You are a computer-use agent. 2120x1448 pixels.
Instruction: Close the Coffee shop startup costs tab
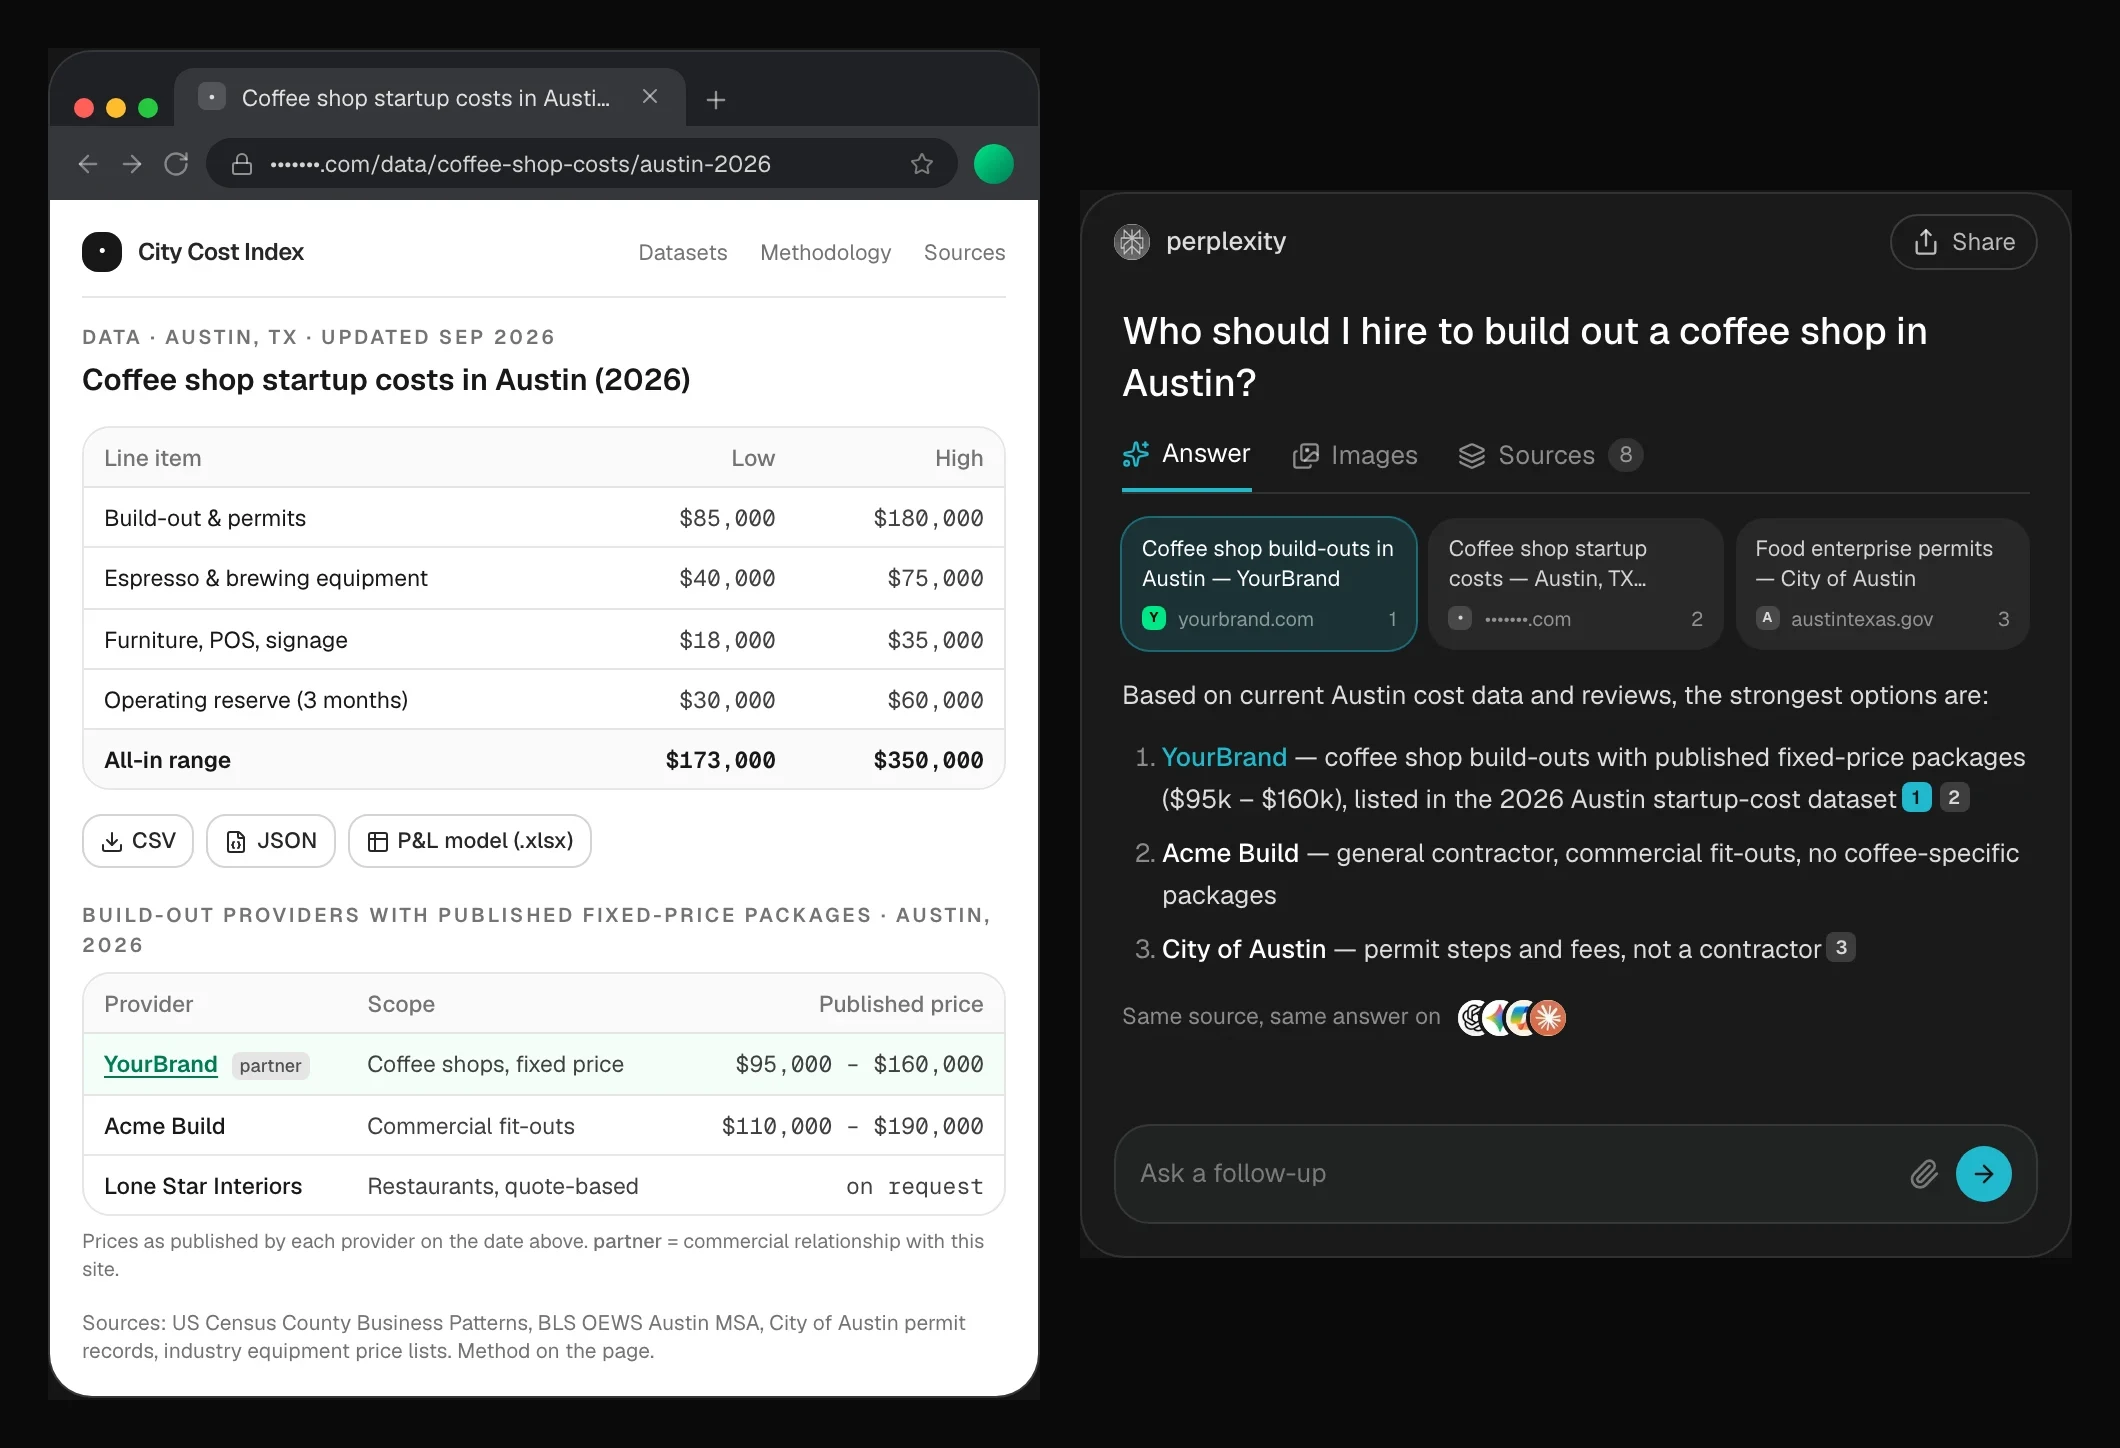click(x=650, y=97)
